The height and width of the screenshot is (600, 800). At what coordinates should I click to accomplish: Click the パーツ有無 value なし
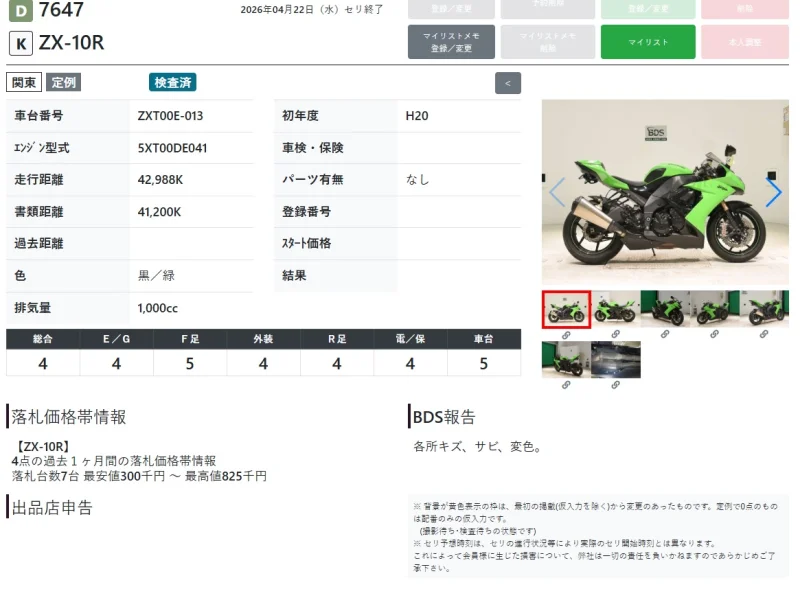point(417,180)
